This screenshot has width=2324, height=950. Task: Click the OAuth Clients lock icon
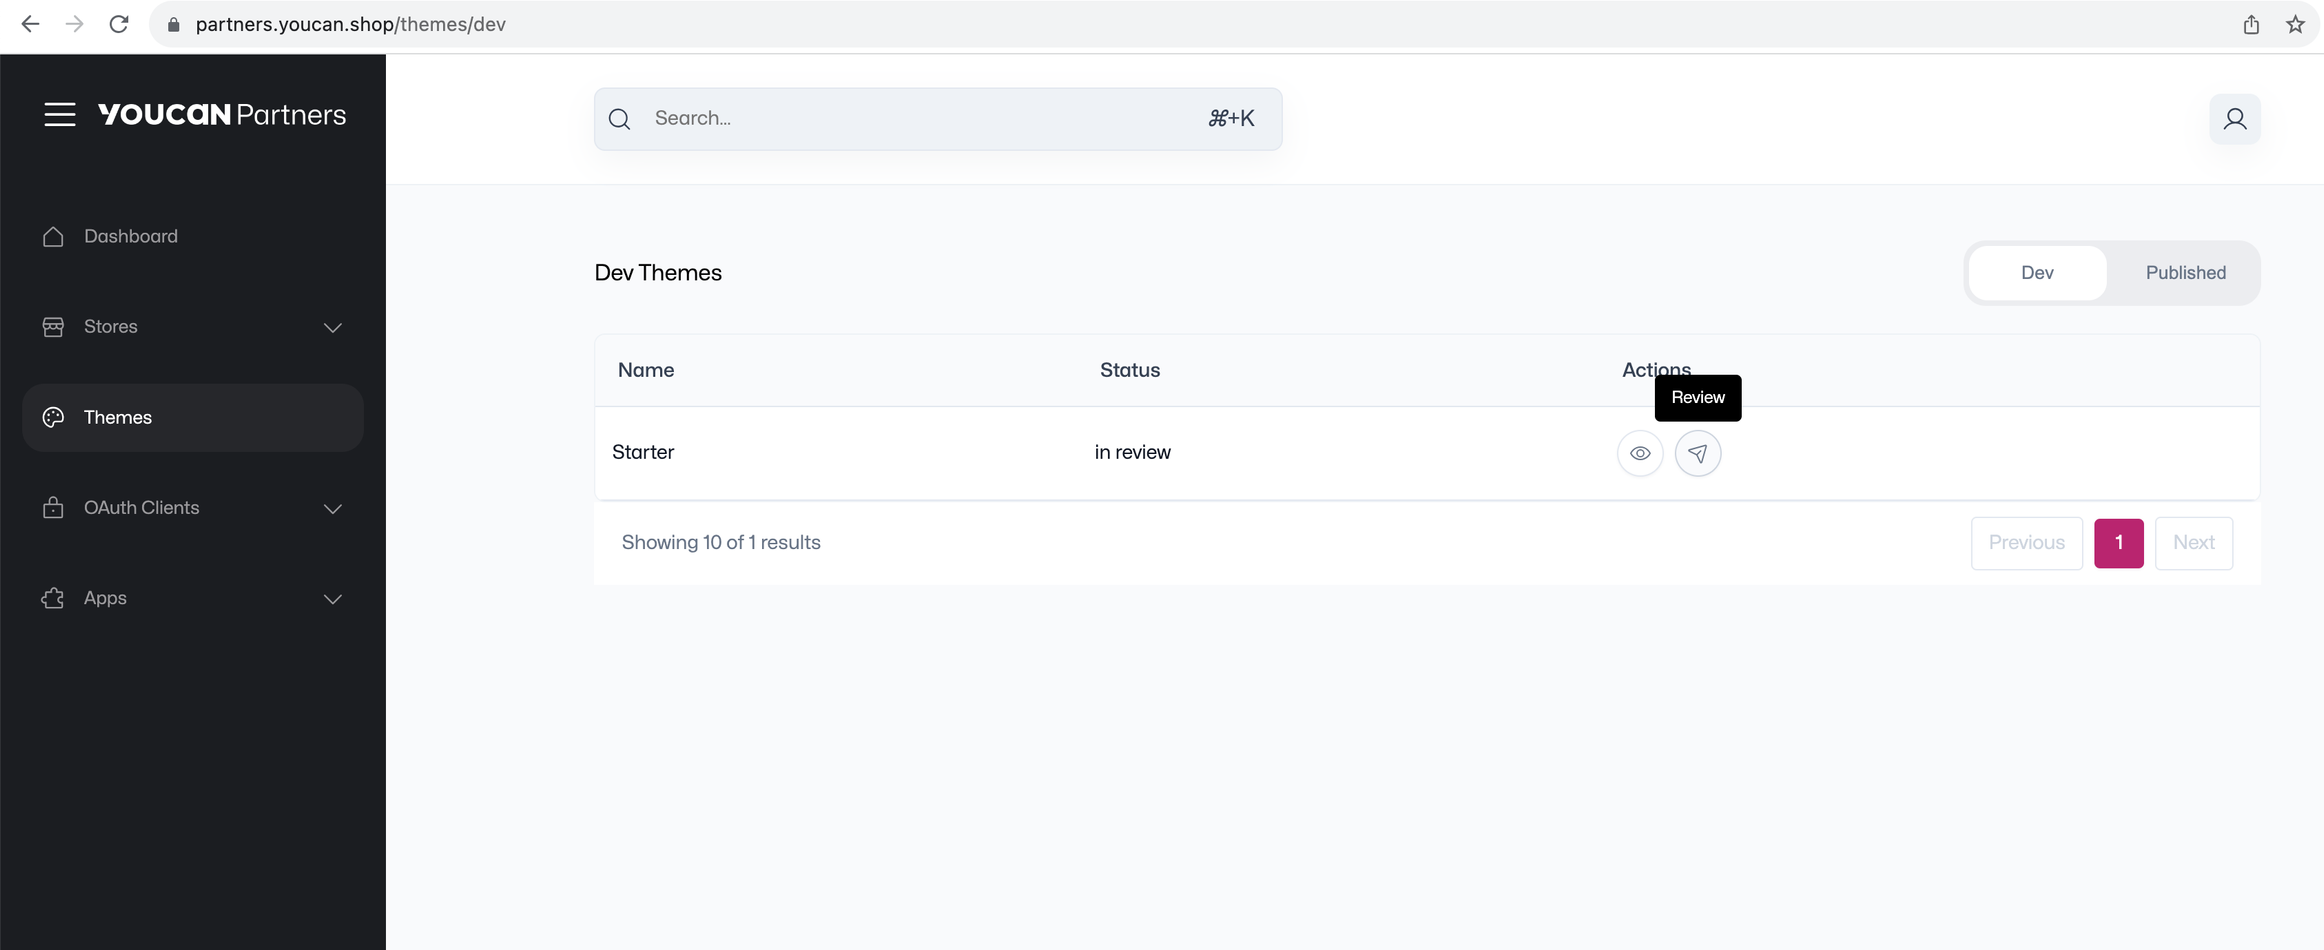(53, 507)
